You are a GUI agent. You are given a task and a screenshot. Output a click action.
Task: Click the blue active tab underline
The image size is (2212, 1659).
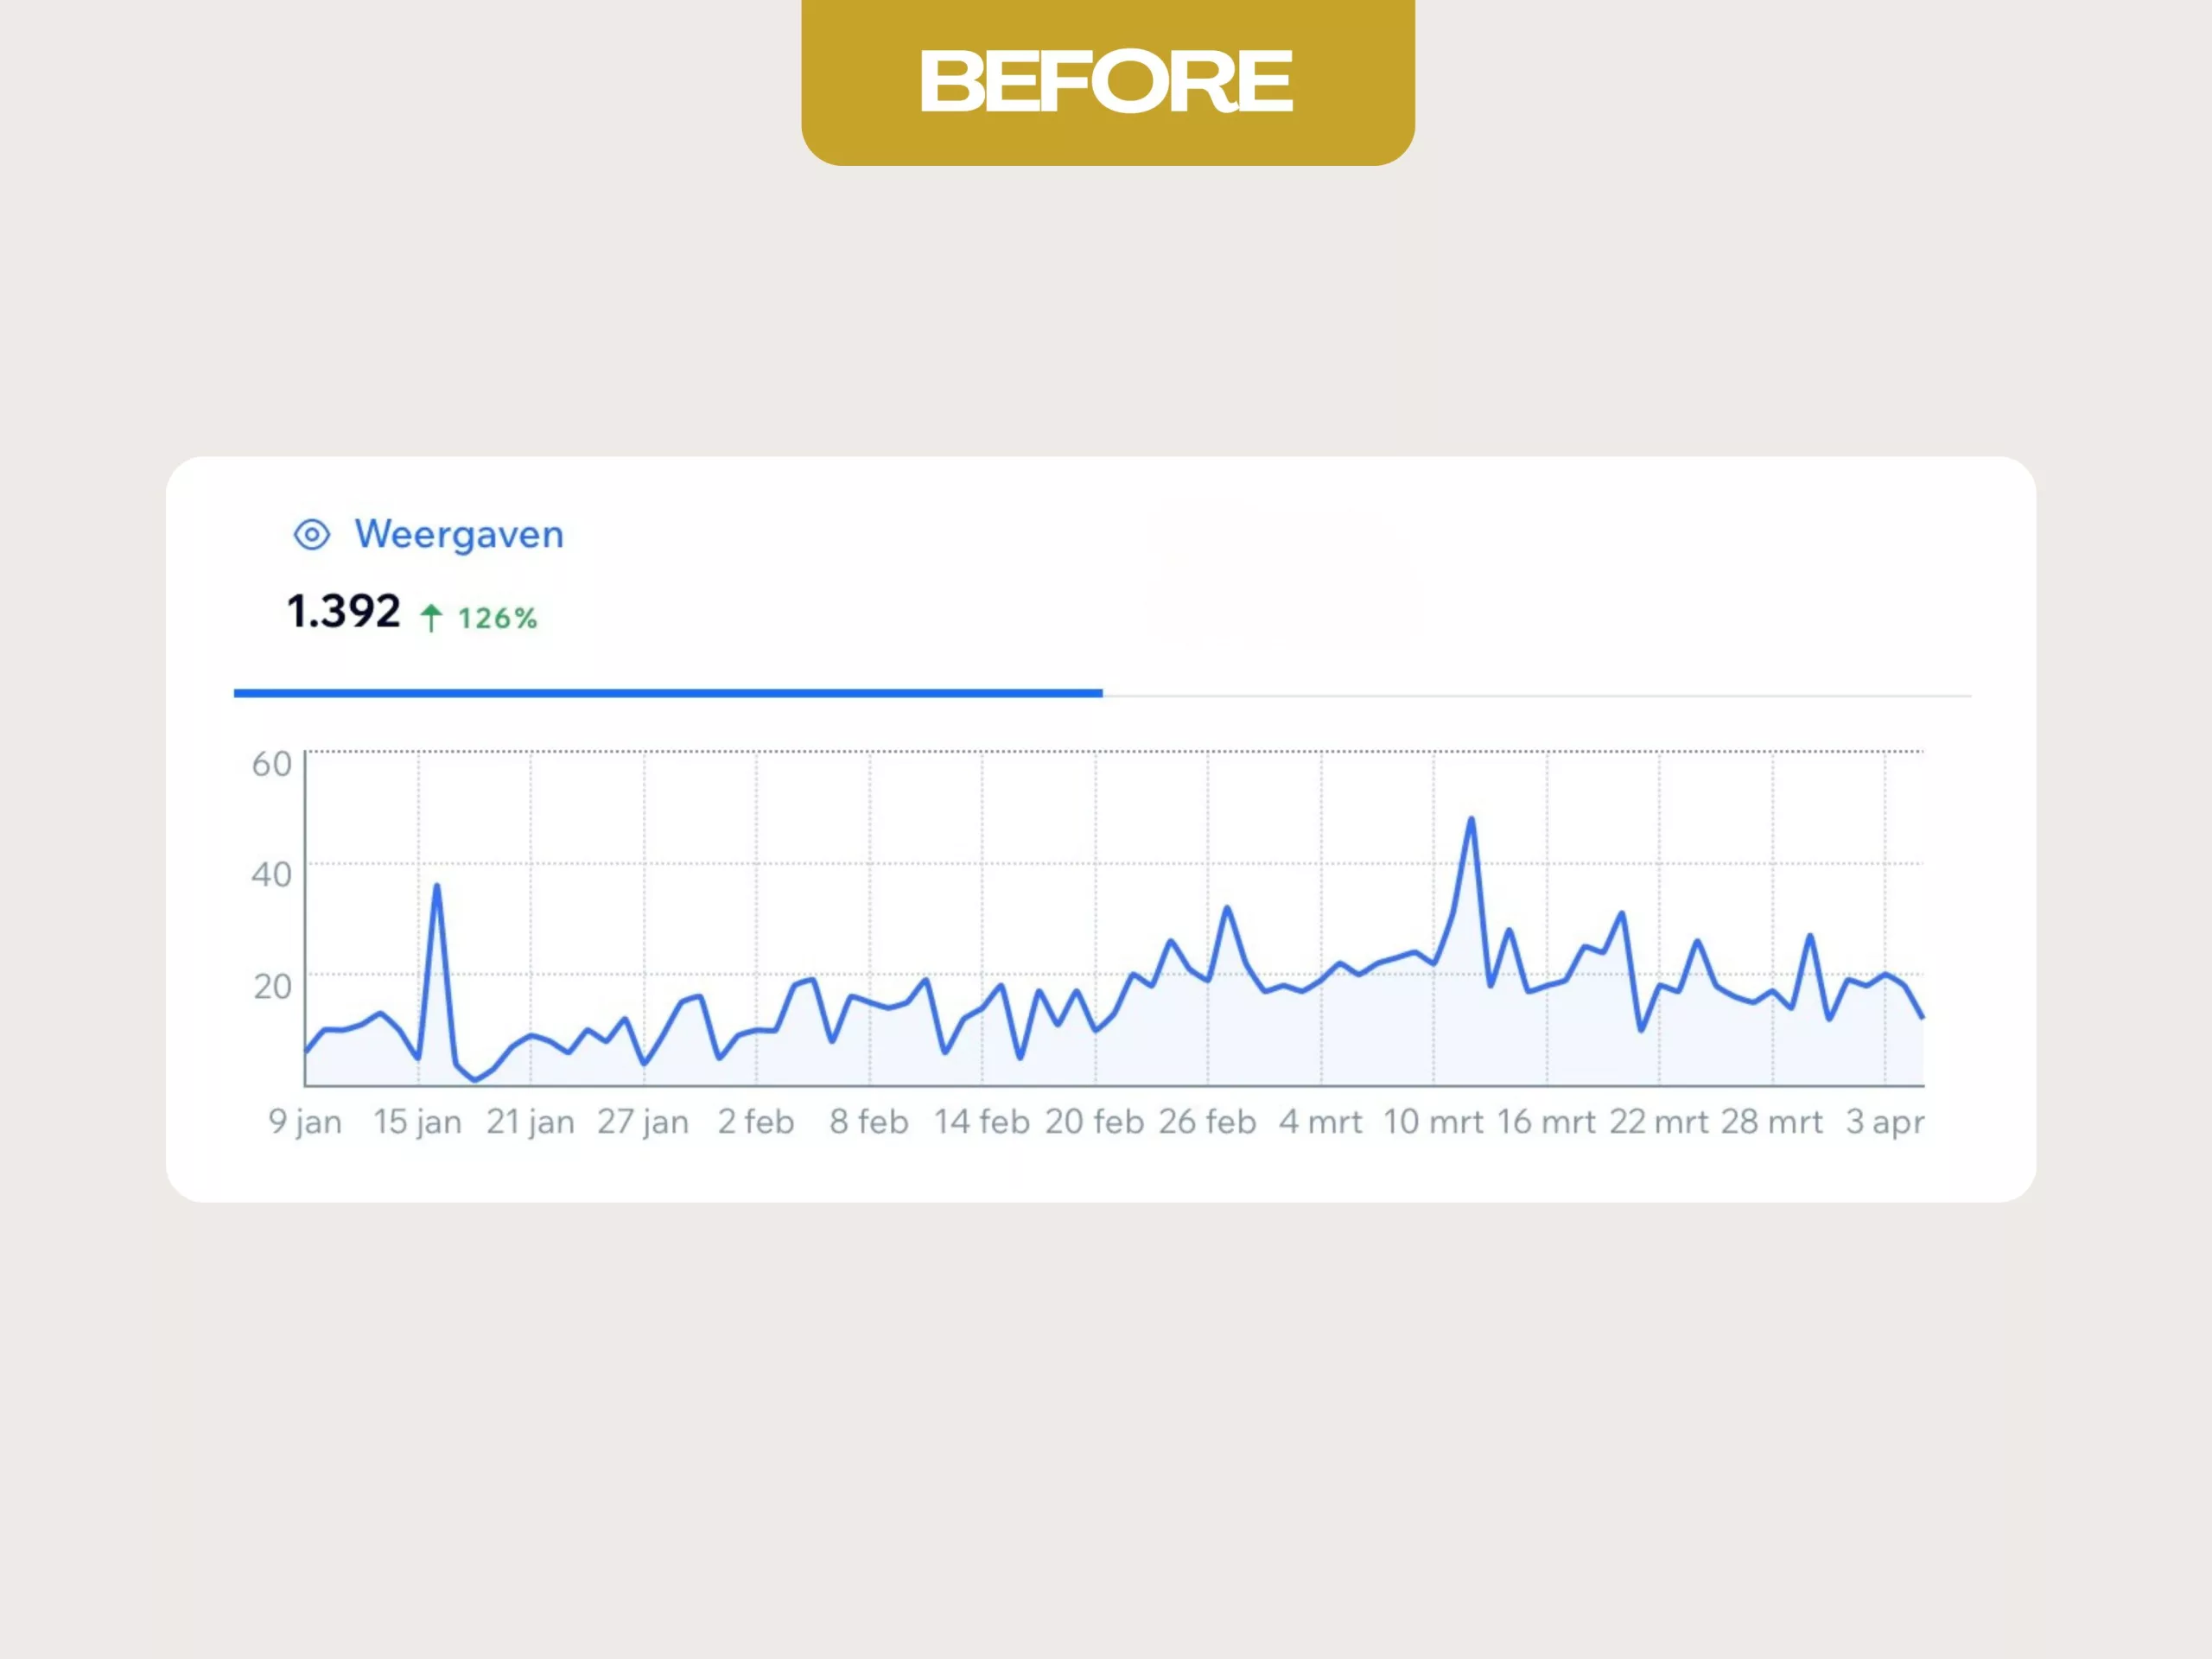[x=667, y=692]
